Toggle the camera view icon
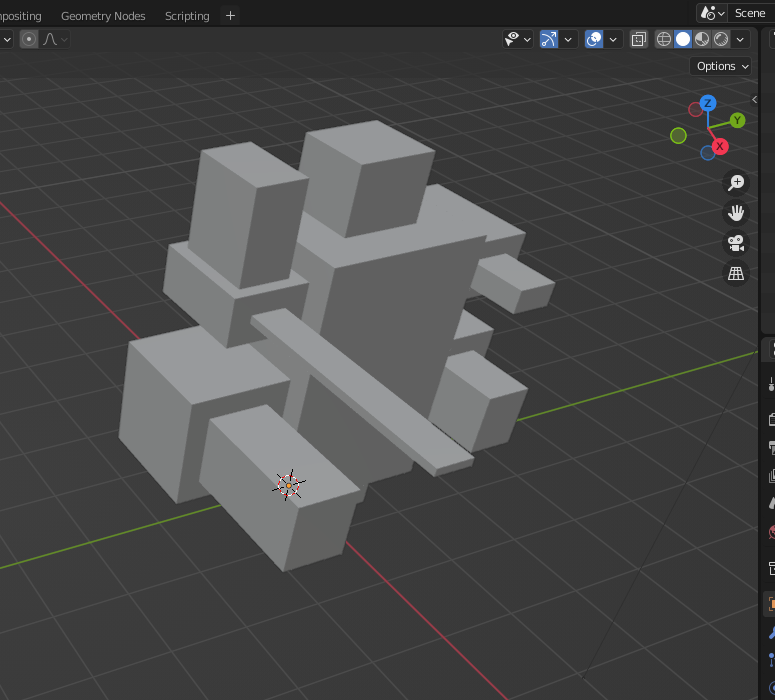The width and height of the screenshot is (775, 700). (x=736, y=243)
